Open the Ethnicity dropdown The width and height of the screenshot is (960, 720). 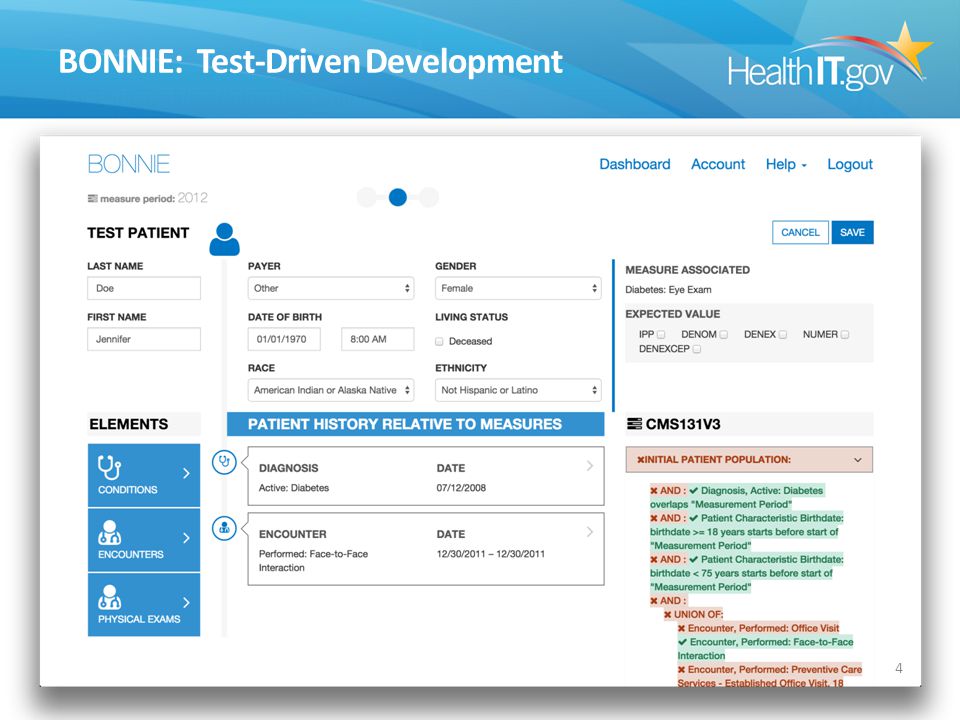518,390
